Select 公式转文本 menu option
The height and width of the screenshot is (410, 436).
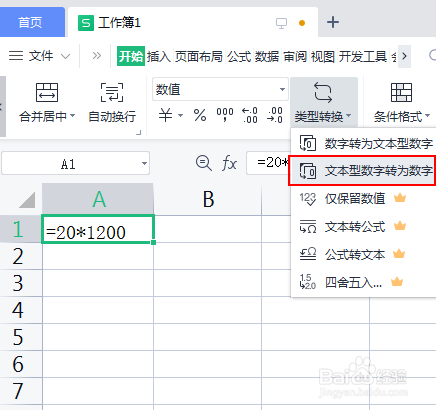[x=363, y=255]
